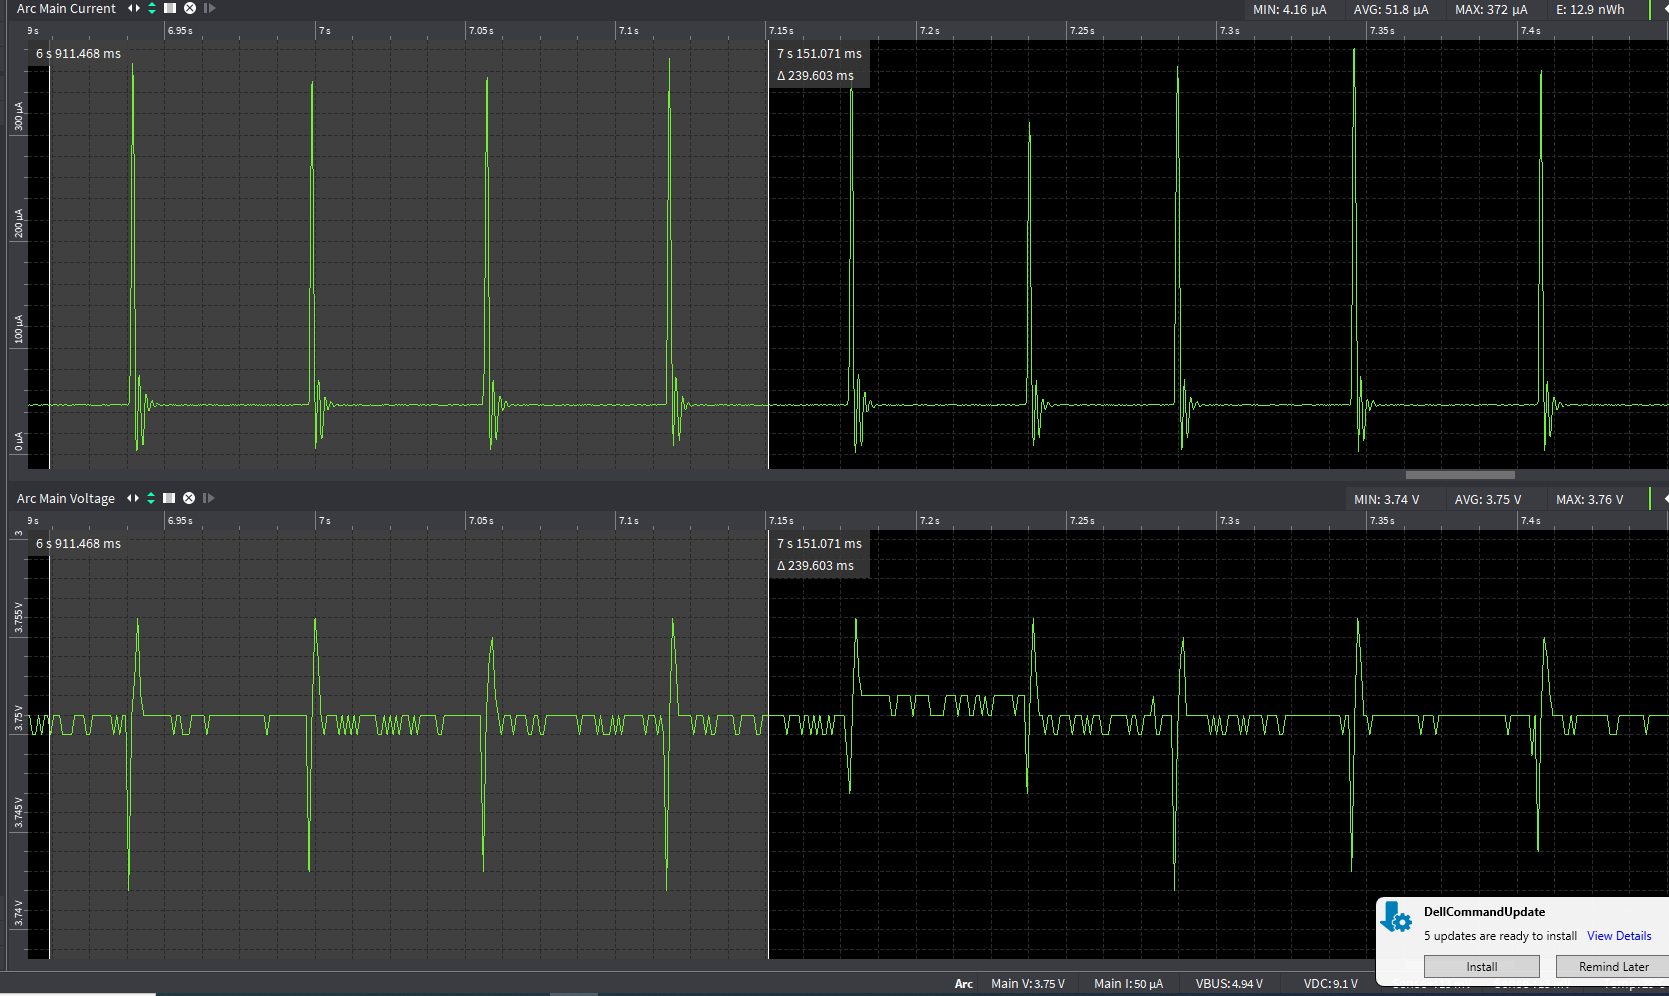Click green vertical autoscale arrows in Arc Main Current
The height and width of the screenshot is (996, 1669).
click(x=152, y=8)
